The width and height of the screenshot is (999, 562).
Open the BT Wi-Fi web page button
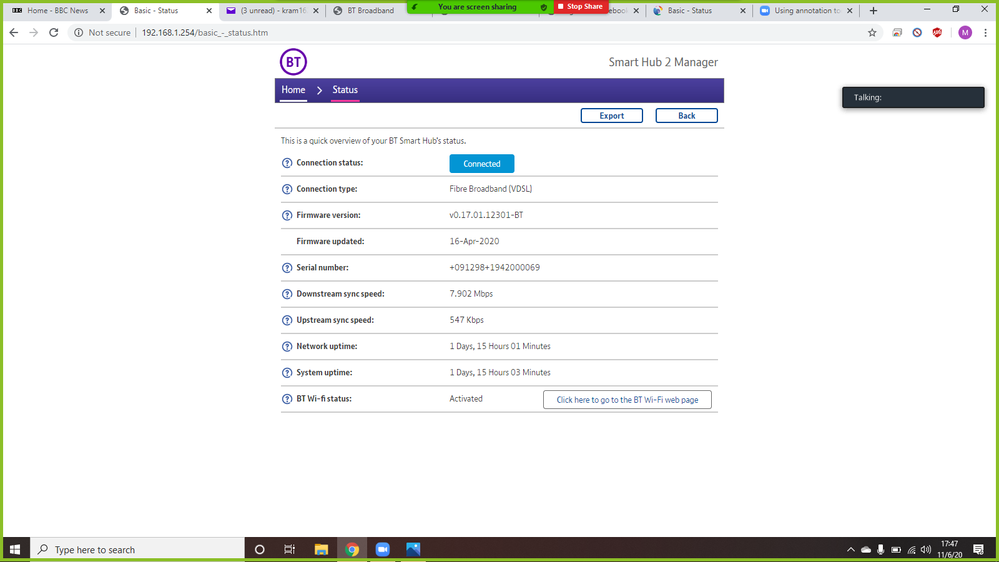[627, 400]
